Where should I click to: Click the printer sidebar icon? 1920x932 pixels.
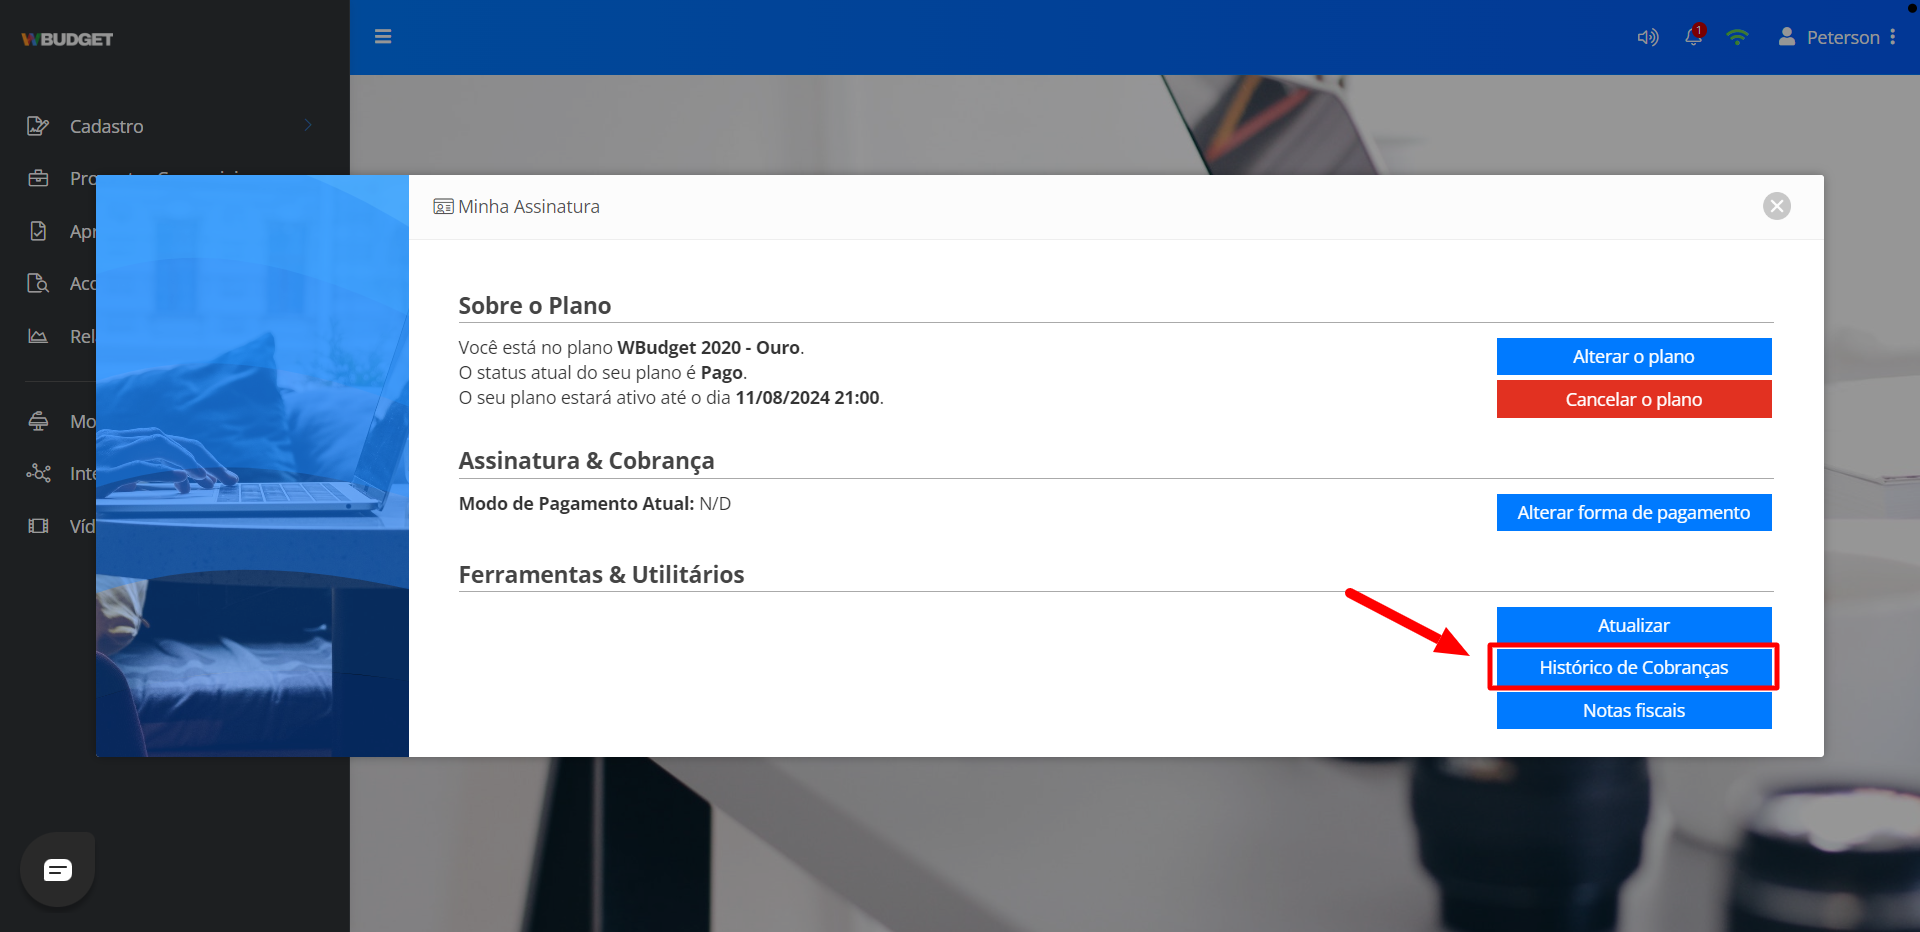click(x=38, y=421)
